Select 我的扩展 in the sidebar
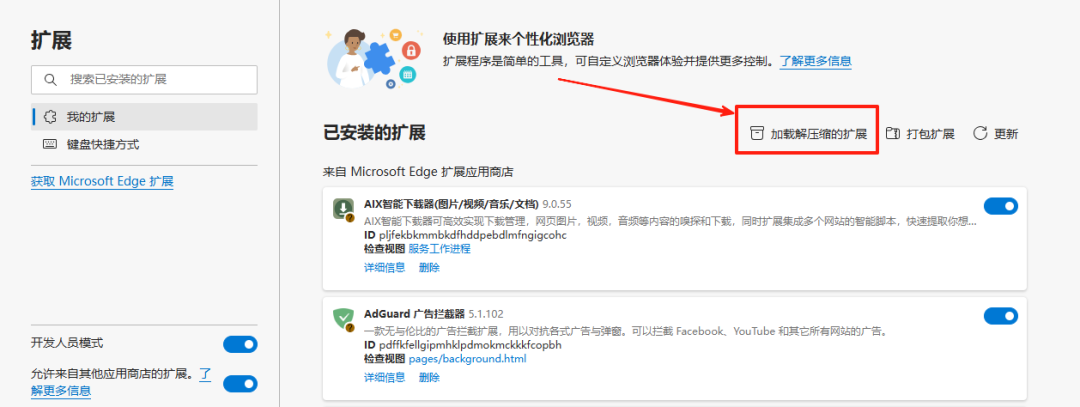This screenshot has width=1080, height=407. (x=144, y=117)
